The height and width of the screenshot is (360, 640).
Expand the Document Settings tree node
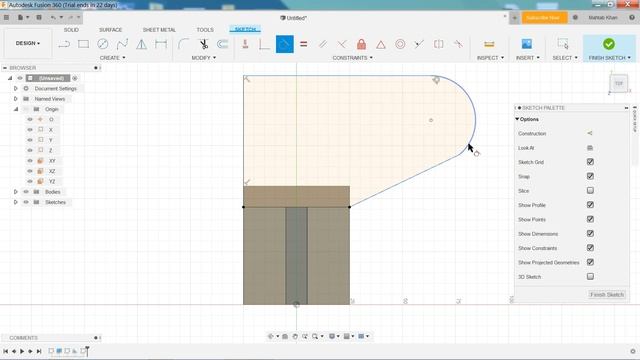[x=16, y=89]
